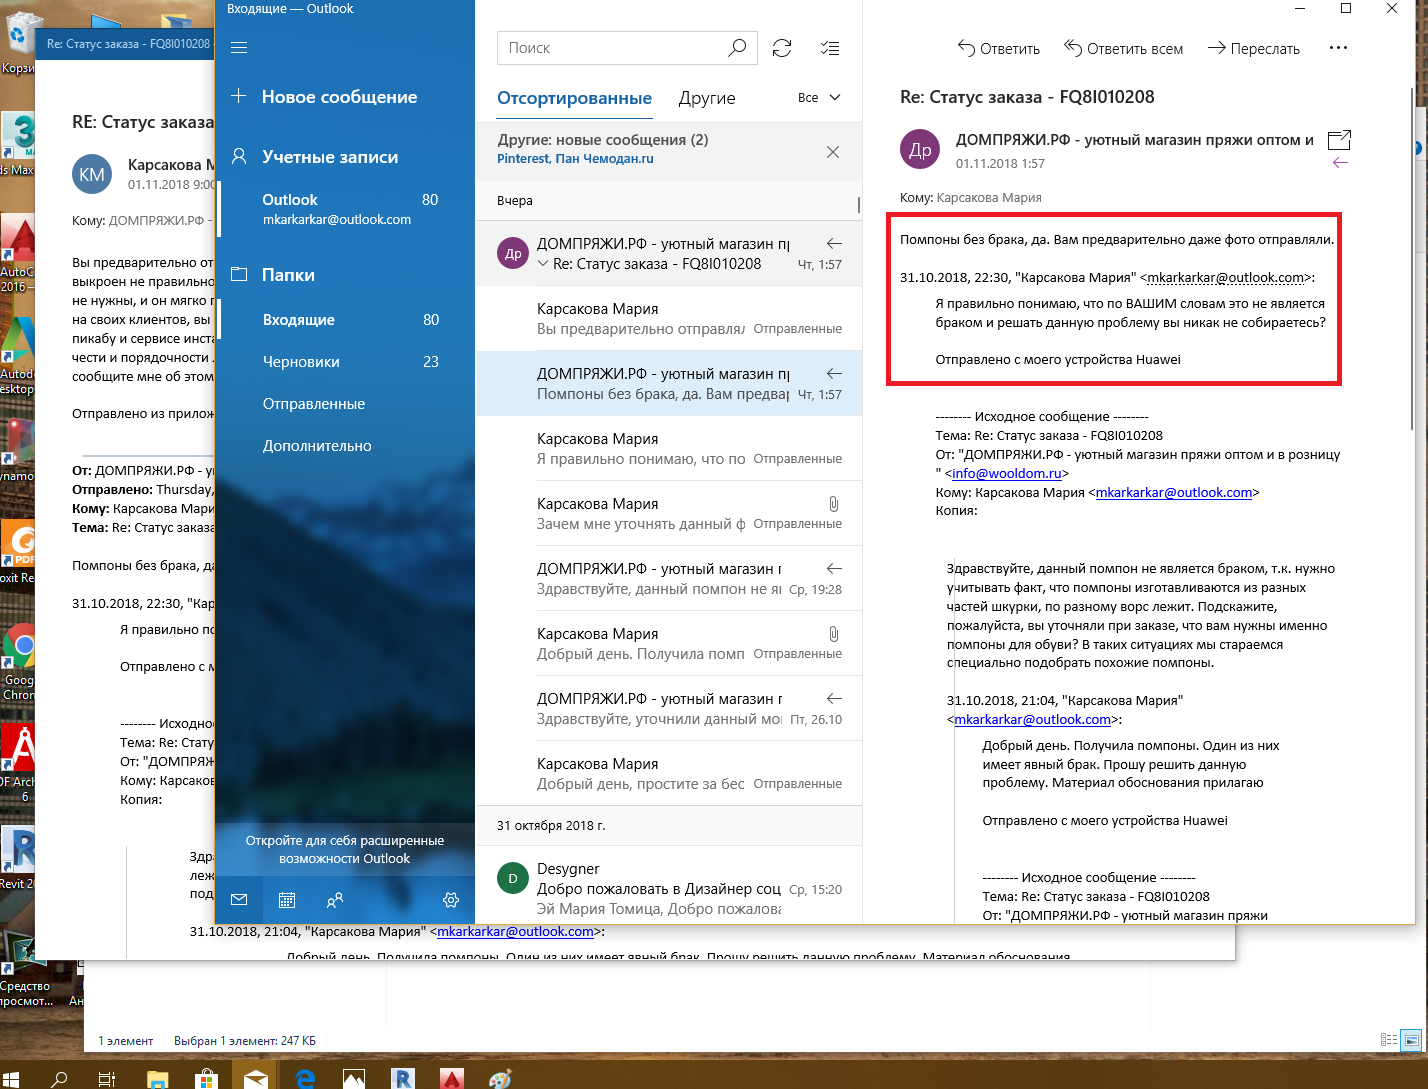This screenshot has width=1428, height=1089.
Task: Open Google Chrome desktop shortcut
Action: pos(18,661)
